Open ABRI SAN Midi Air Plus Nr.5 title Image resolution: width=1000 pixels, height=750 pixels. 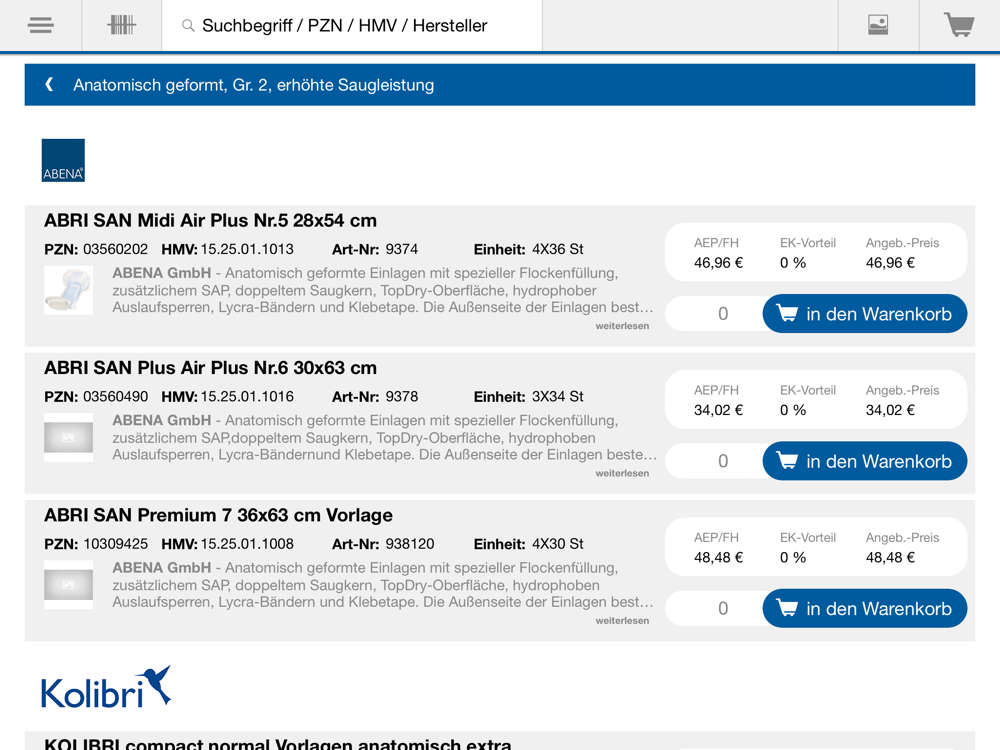(210, 221)
